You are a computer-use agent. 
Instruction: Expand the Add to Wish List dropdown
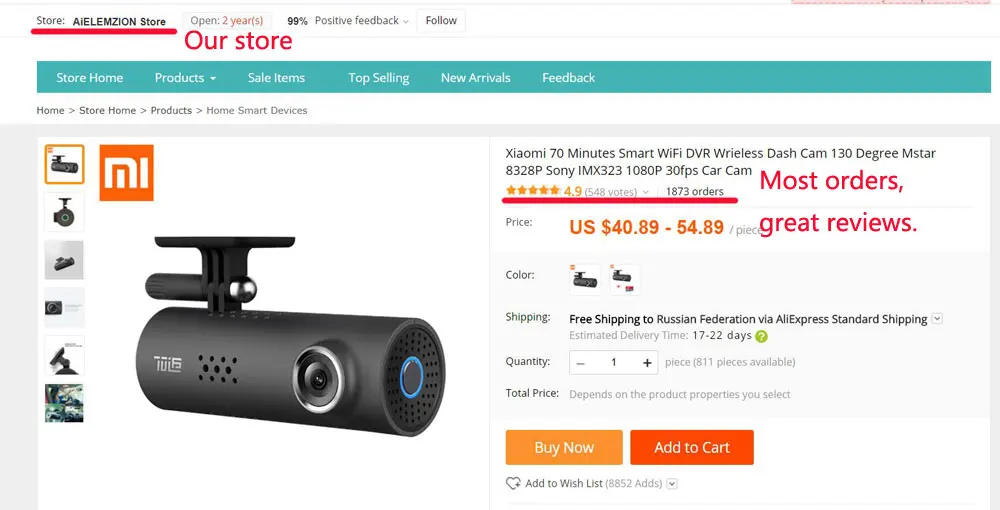point(672,484)
